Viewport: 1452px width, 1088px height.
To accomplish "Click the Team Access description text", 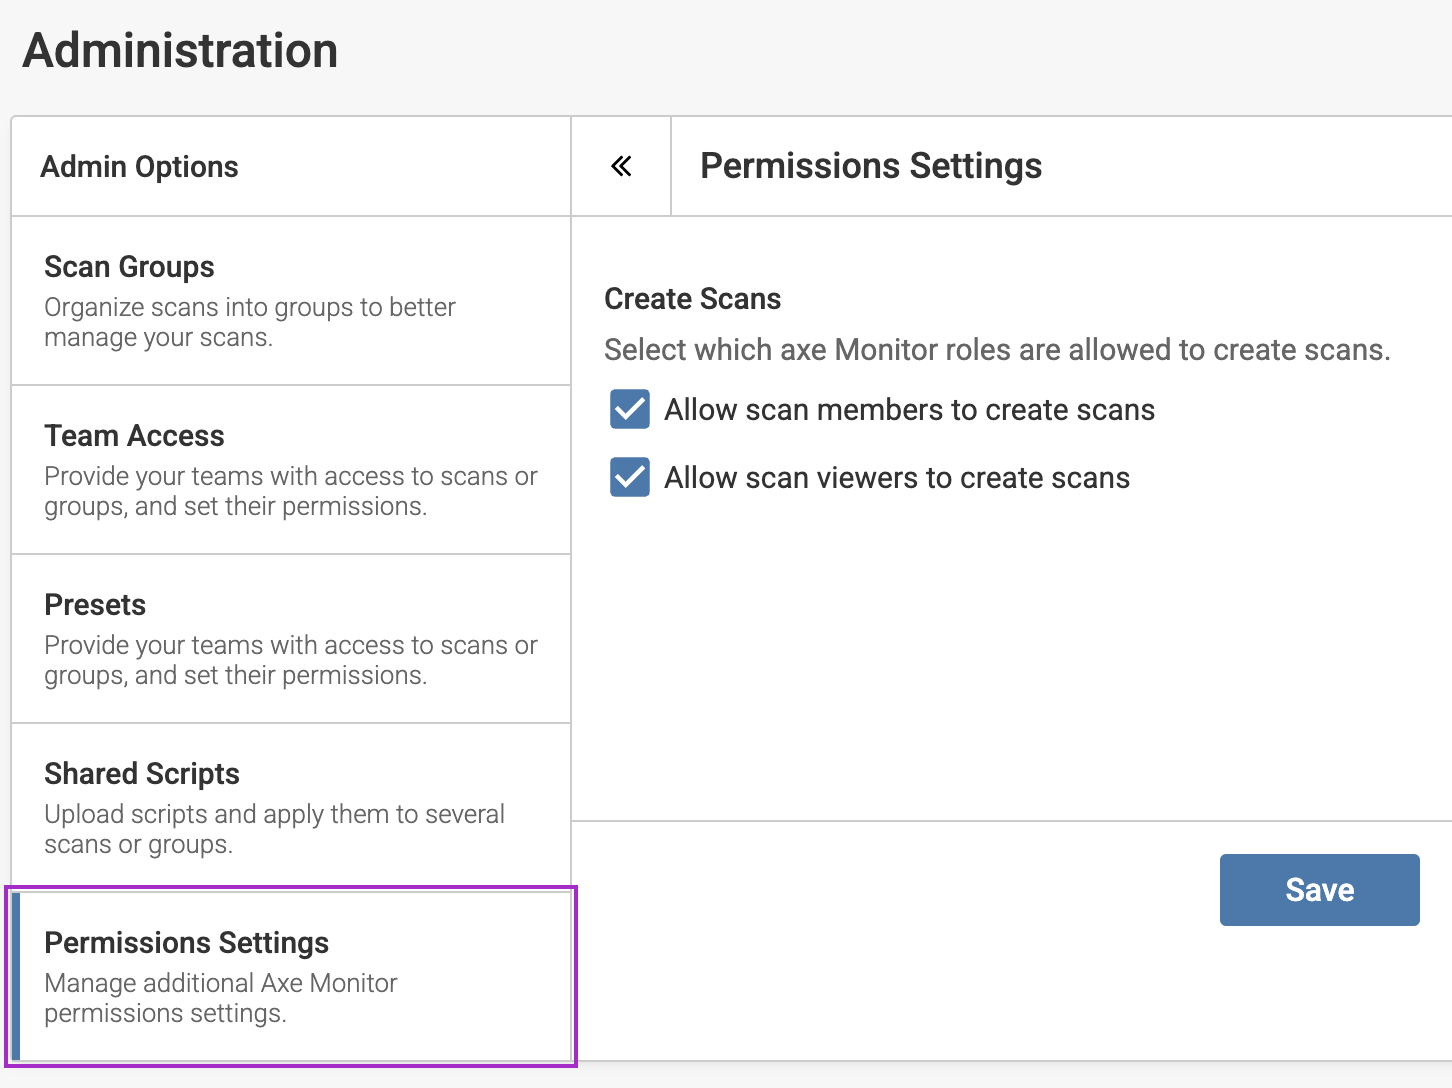I will coord(290,490).
